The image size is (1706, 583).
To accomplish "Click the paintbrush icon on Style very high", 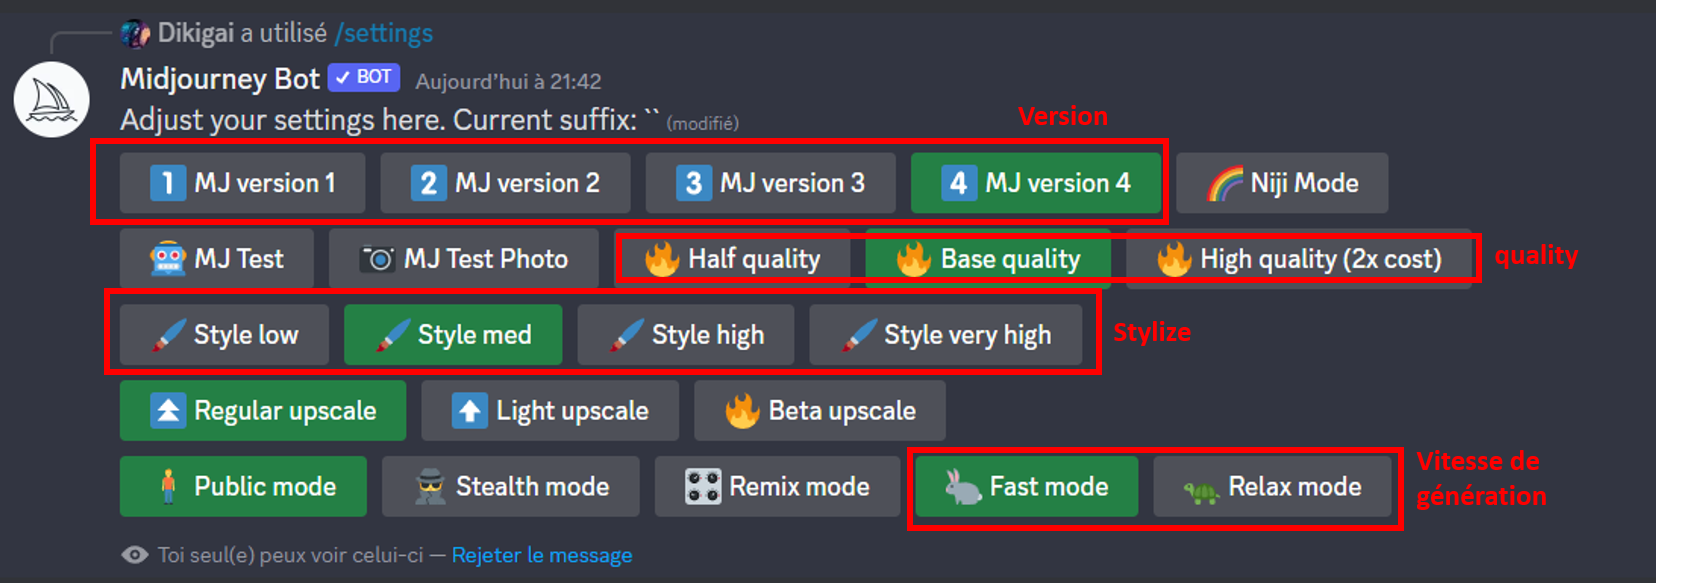I will pos(858,335).
